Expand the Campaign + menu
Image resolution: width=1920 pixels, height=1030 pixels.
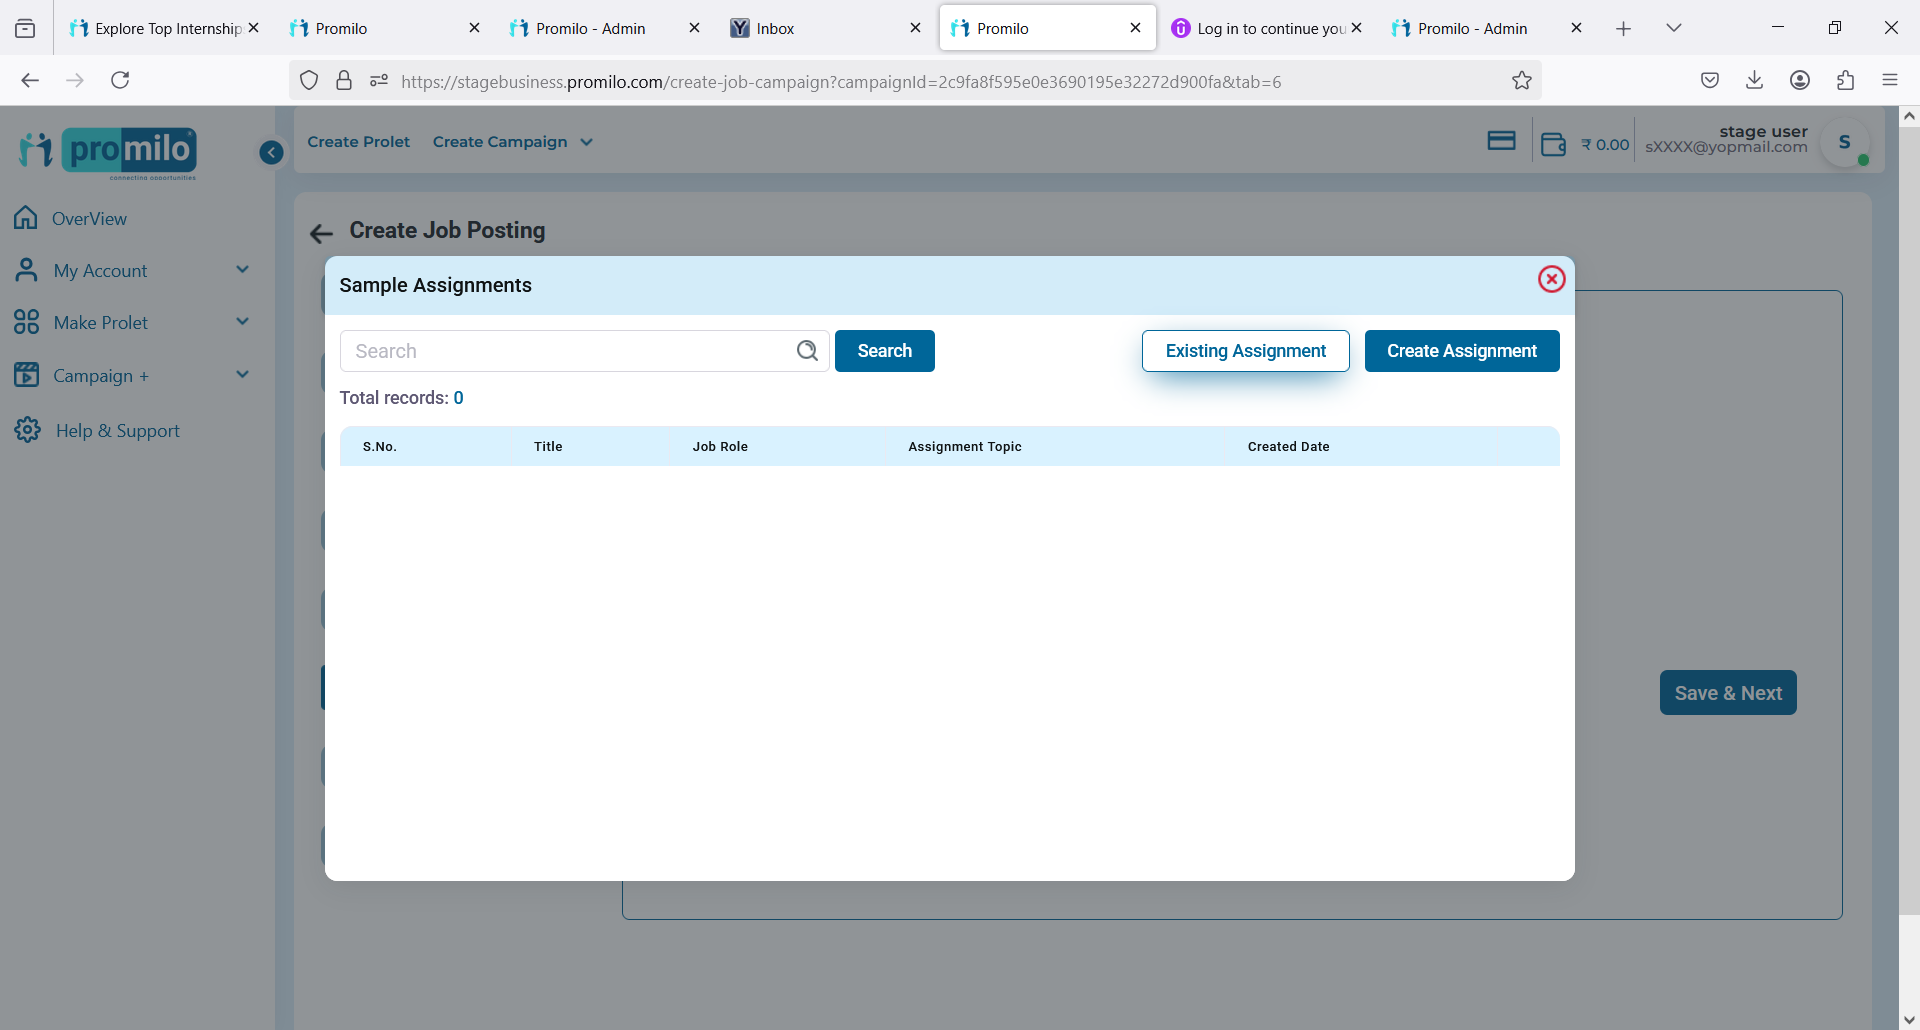(x=241, y=375)
